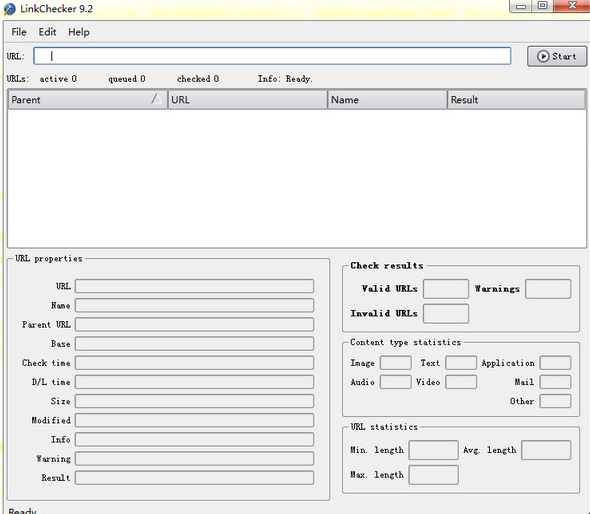Click URL field in URL properties
Image resolution: width=590 pixels, height=514 pixels.
pyautogui.click(x=194, y=286)
